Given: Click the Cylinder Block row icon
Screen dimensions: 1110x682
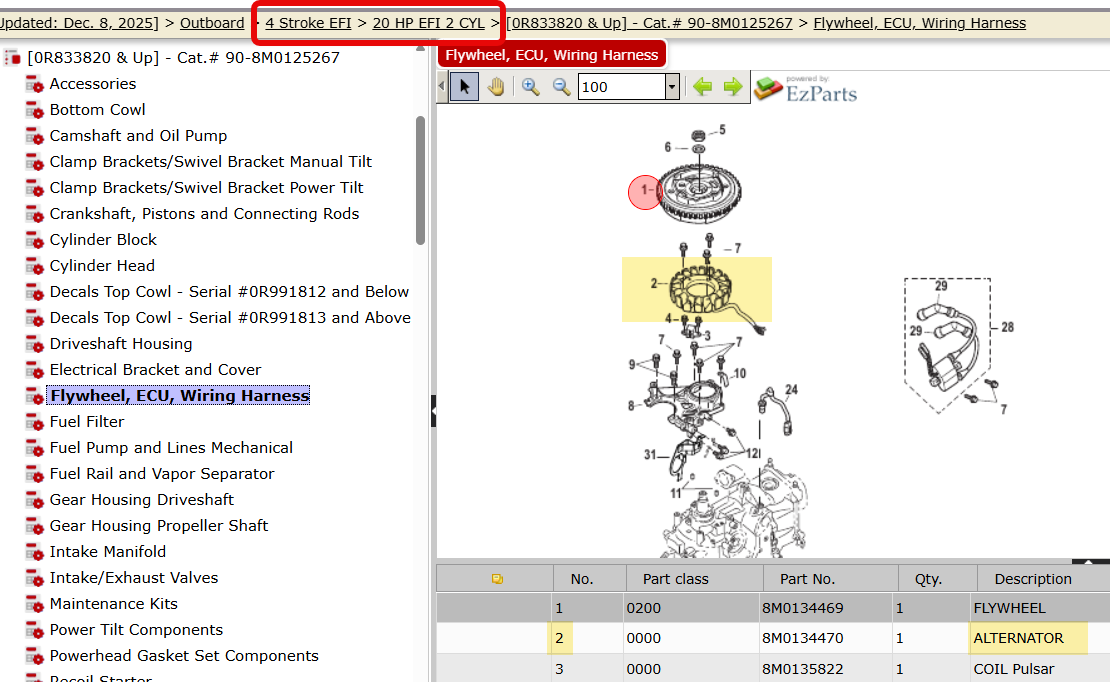Looking at the screenshot, I should pos(34,240).
